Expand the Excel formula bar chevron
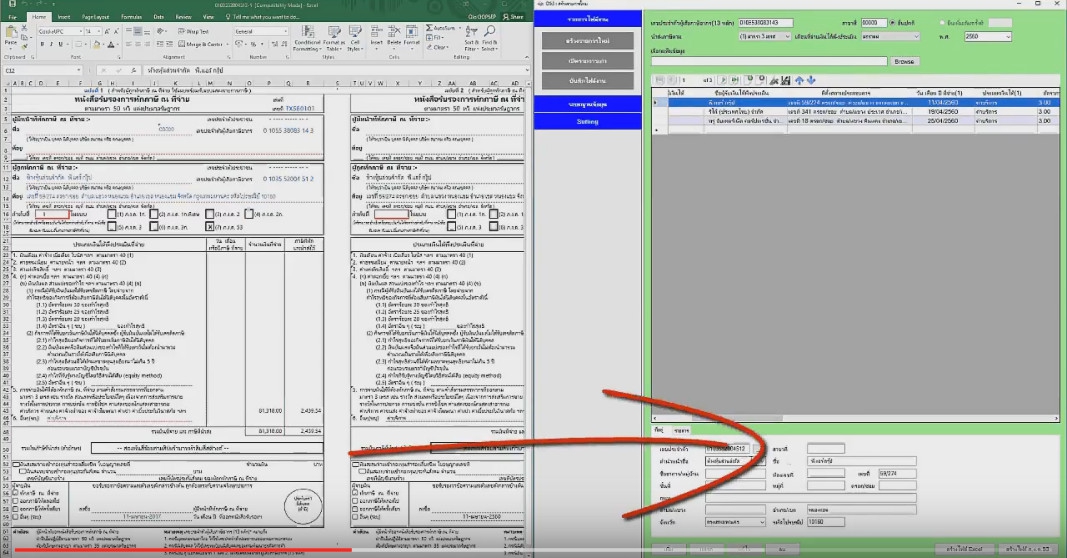The width and height of the screenshot is (1067, 558). pyautogui.click(x=527, y=70)
